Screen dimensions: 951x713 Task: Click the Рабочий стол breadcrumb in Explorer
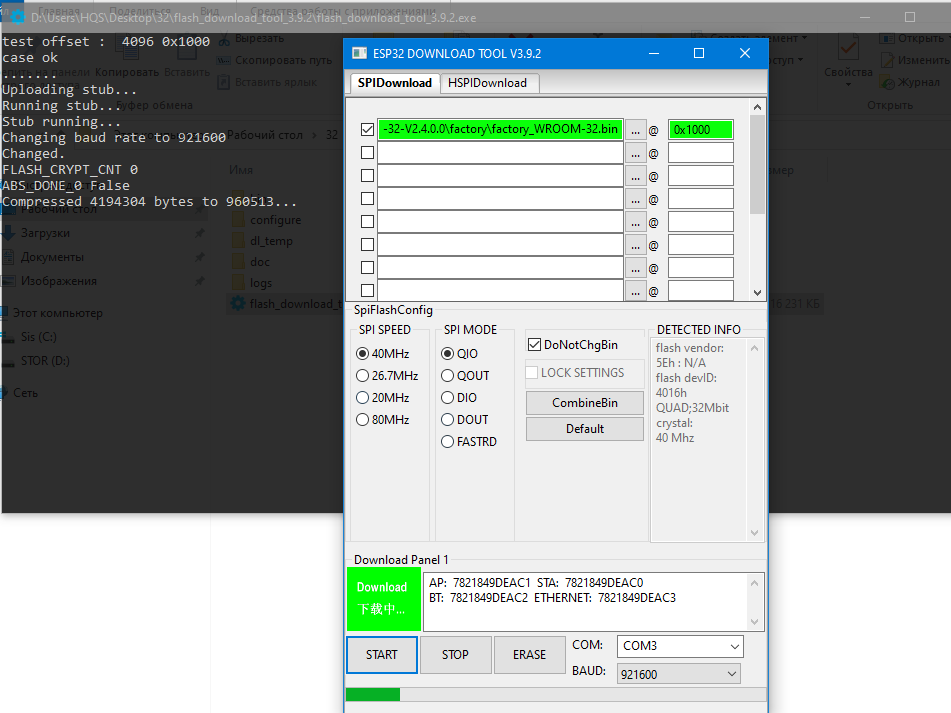coord(265,135)
